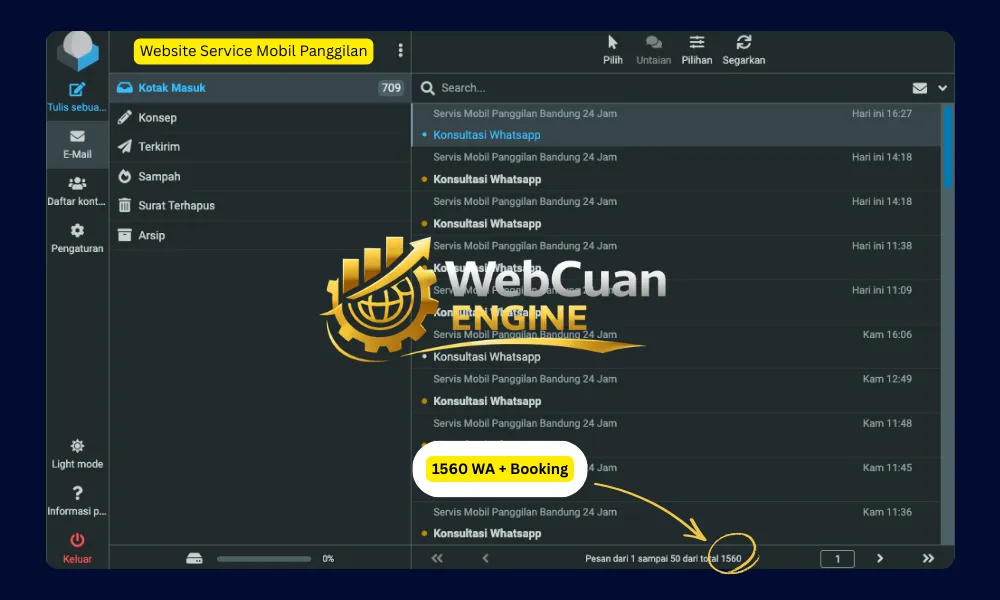
Task: Click the storage quota usage bar
Action: tap(263, 559)
